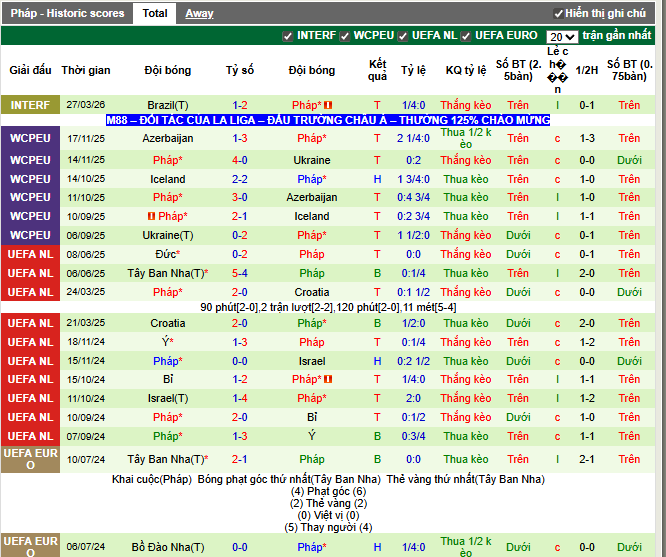Toggle the UEFA EURO filter checkbox
This screenshot has height=557, width=666.
coord(466,36)
